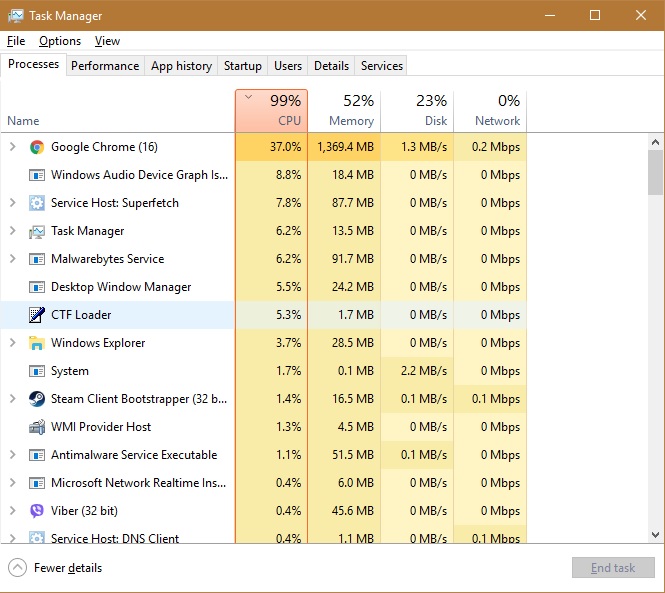Select the Processes tab
Screen dimensions: 665x593
[34, 64]
